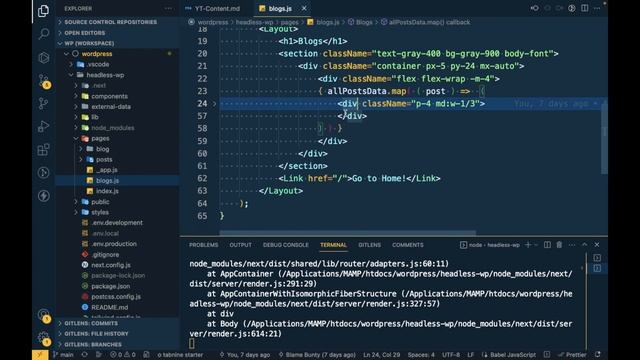The height and width of the screenshot is (360, 640).
Task: Click Blame Bunty (7 days ago) in status bar
Action: [317, 355]
